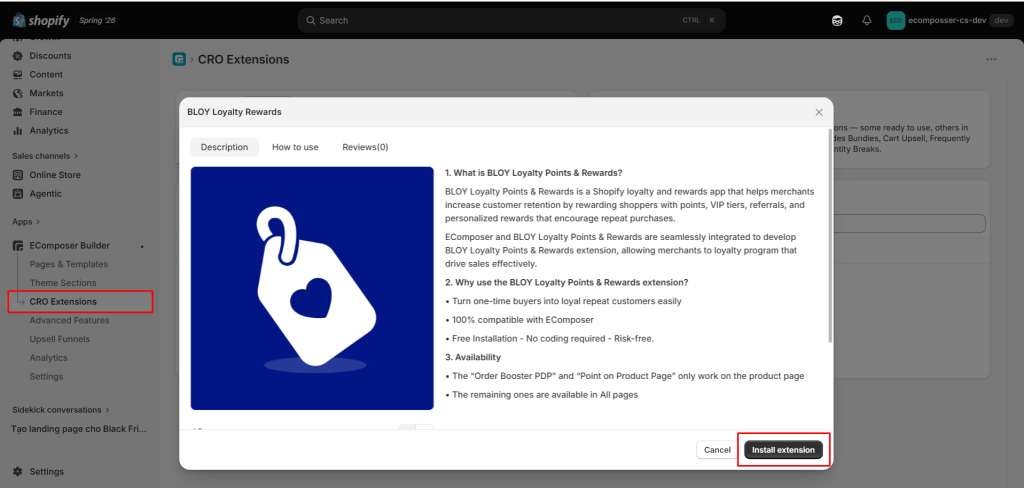Click the 'What is BLOY Loyalty Points & Rewards?' heading

tap(534, 173)
